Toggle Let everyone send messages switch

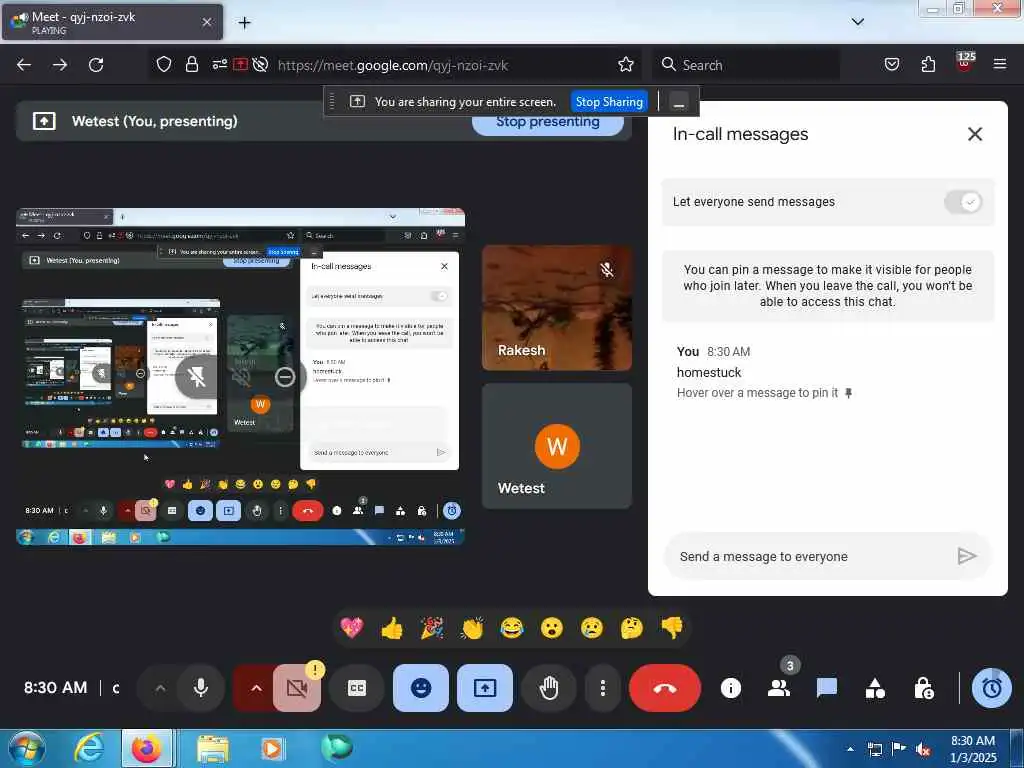pyautogui.click(x=963, y=202)
